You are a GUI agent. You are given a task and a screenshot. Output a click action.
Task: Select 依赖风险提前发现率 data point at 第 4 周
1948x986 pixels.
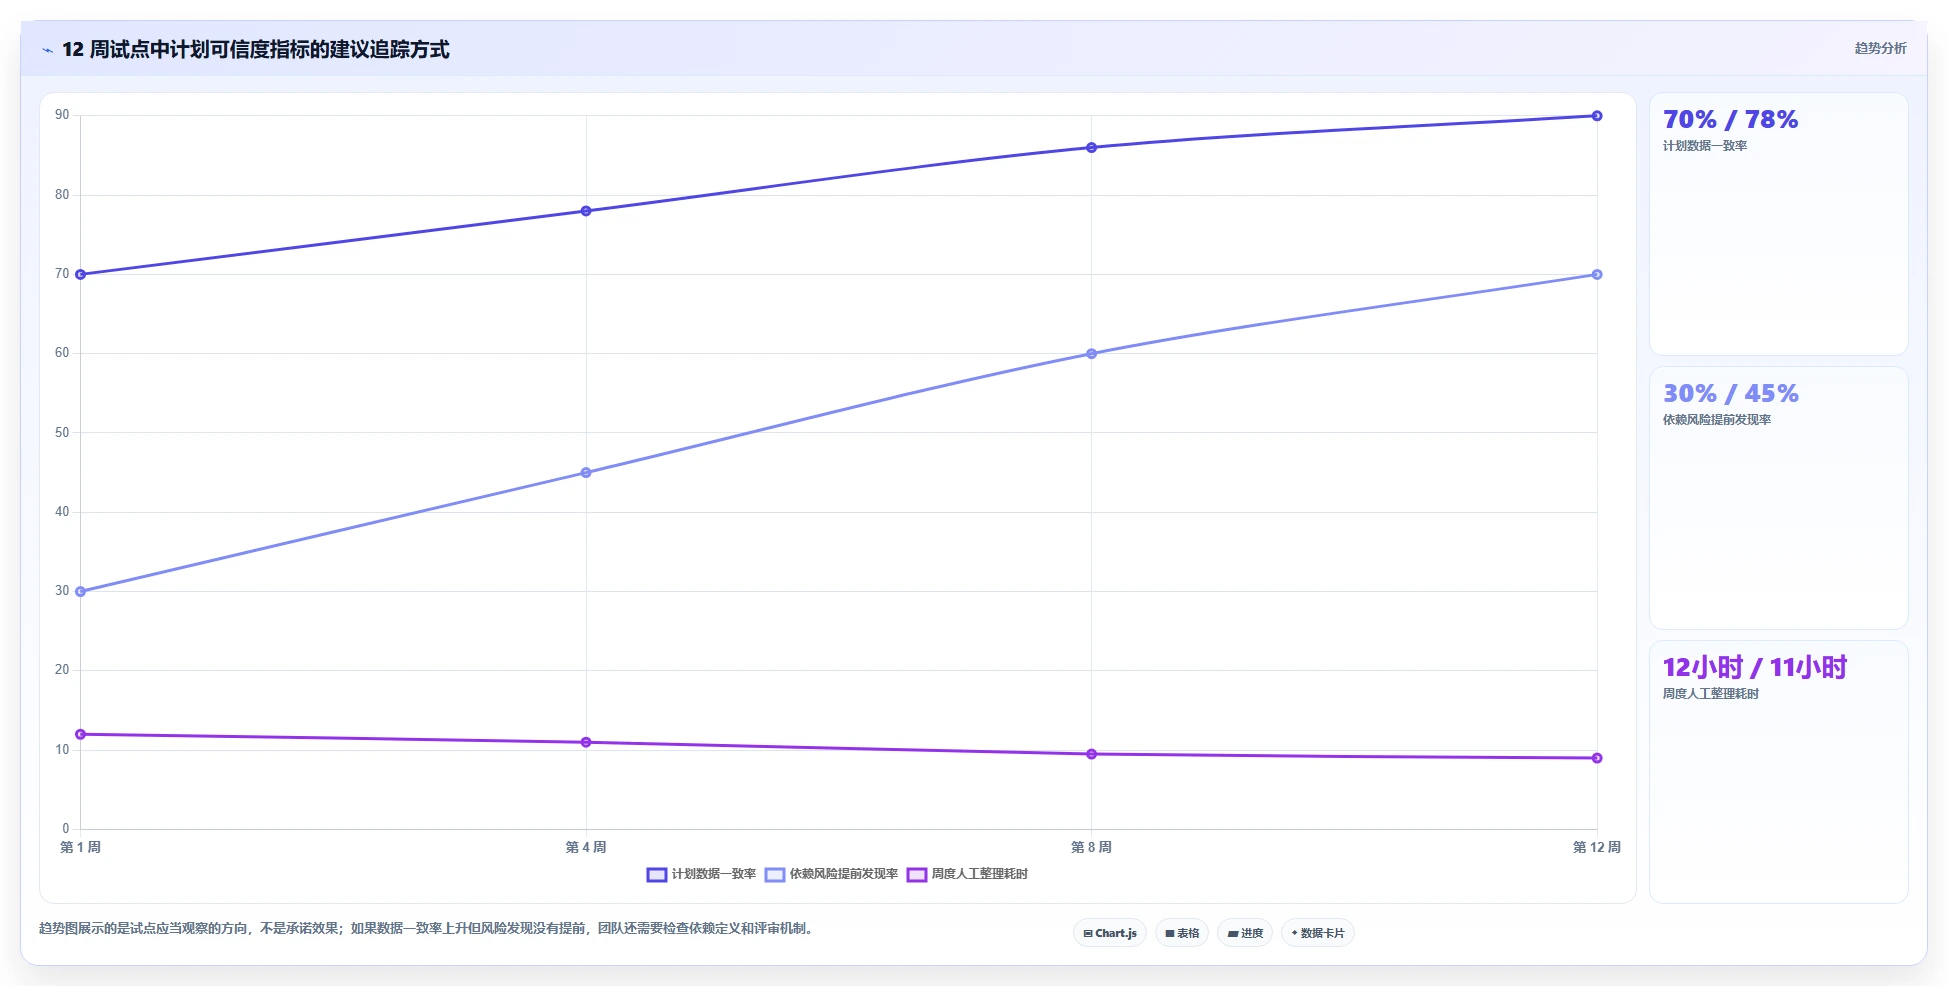(586, 472)
